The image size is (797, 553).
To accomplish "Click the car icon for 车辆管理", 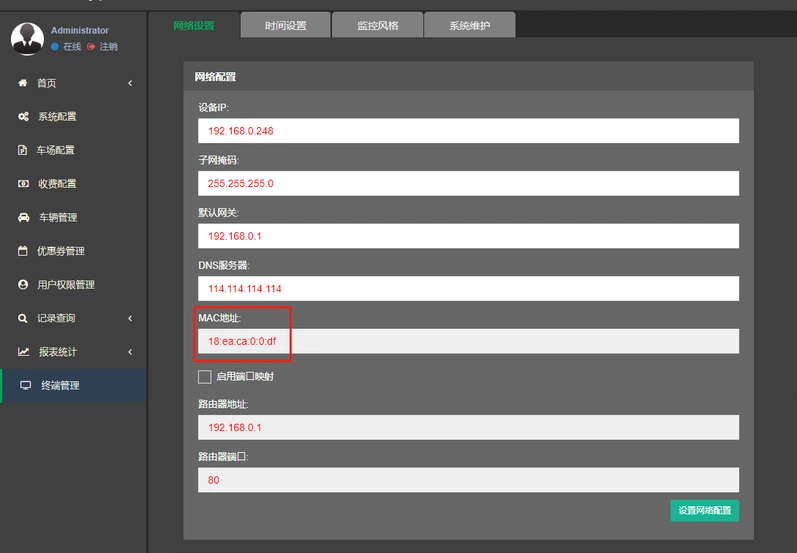I will [x=24, y=218].
